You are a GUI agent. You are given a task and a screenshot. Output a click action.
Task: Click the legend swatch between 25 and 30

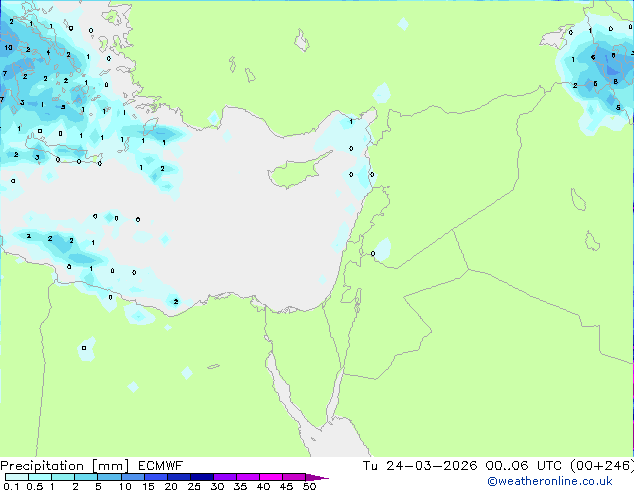click(x=202, y=477)
